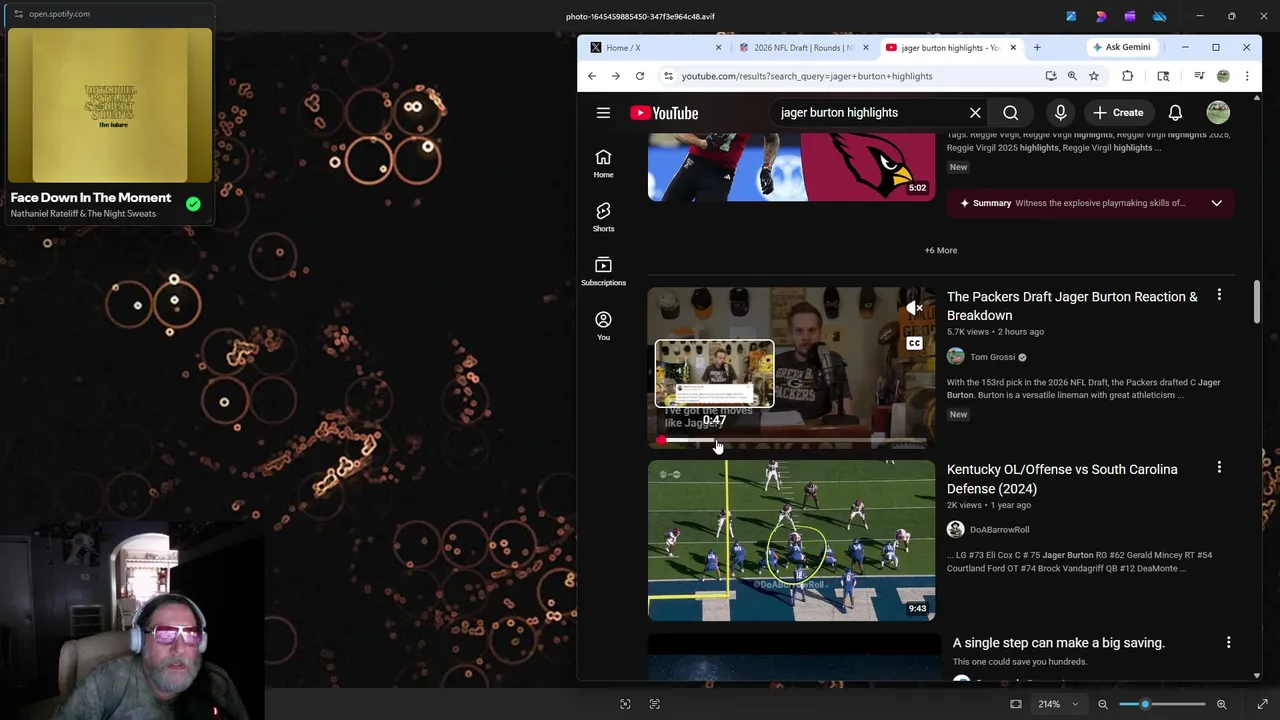This screenshot has width=1280, height=720.
Task: Go to the YouTube logo homepage
Action: [664, 113]
